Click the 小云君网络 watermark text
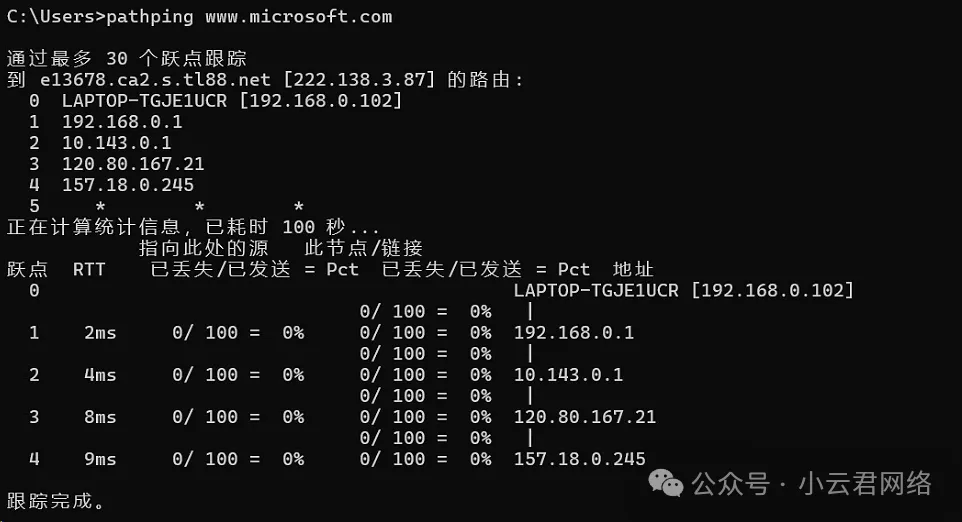962x522 pixels. pyautogui.click(x=865, y=485)
